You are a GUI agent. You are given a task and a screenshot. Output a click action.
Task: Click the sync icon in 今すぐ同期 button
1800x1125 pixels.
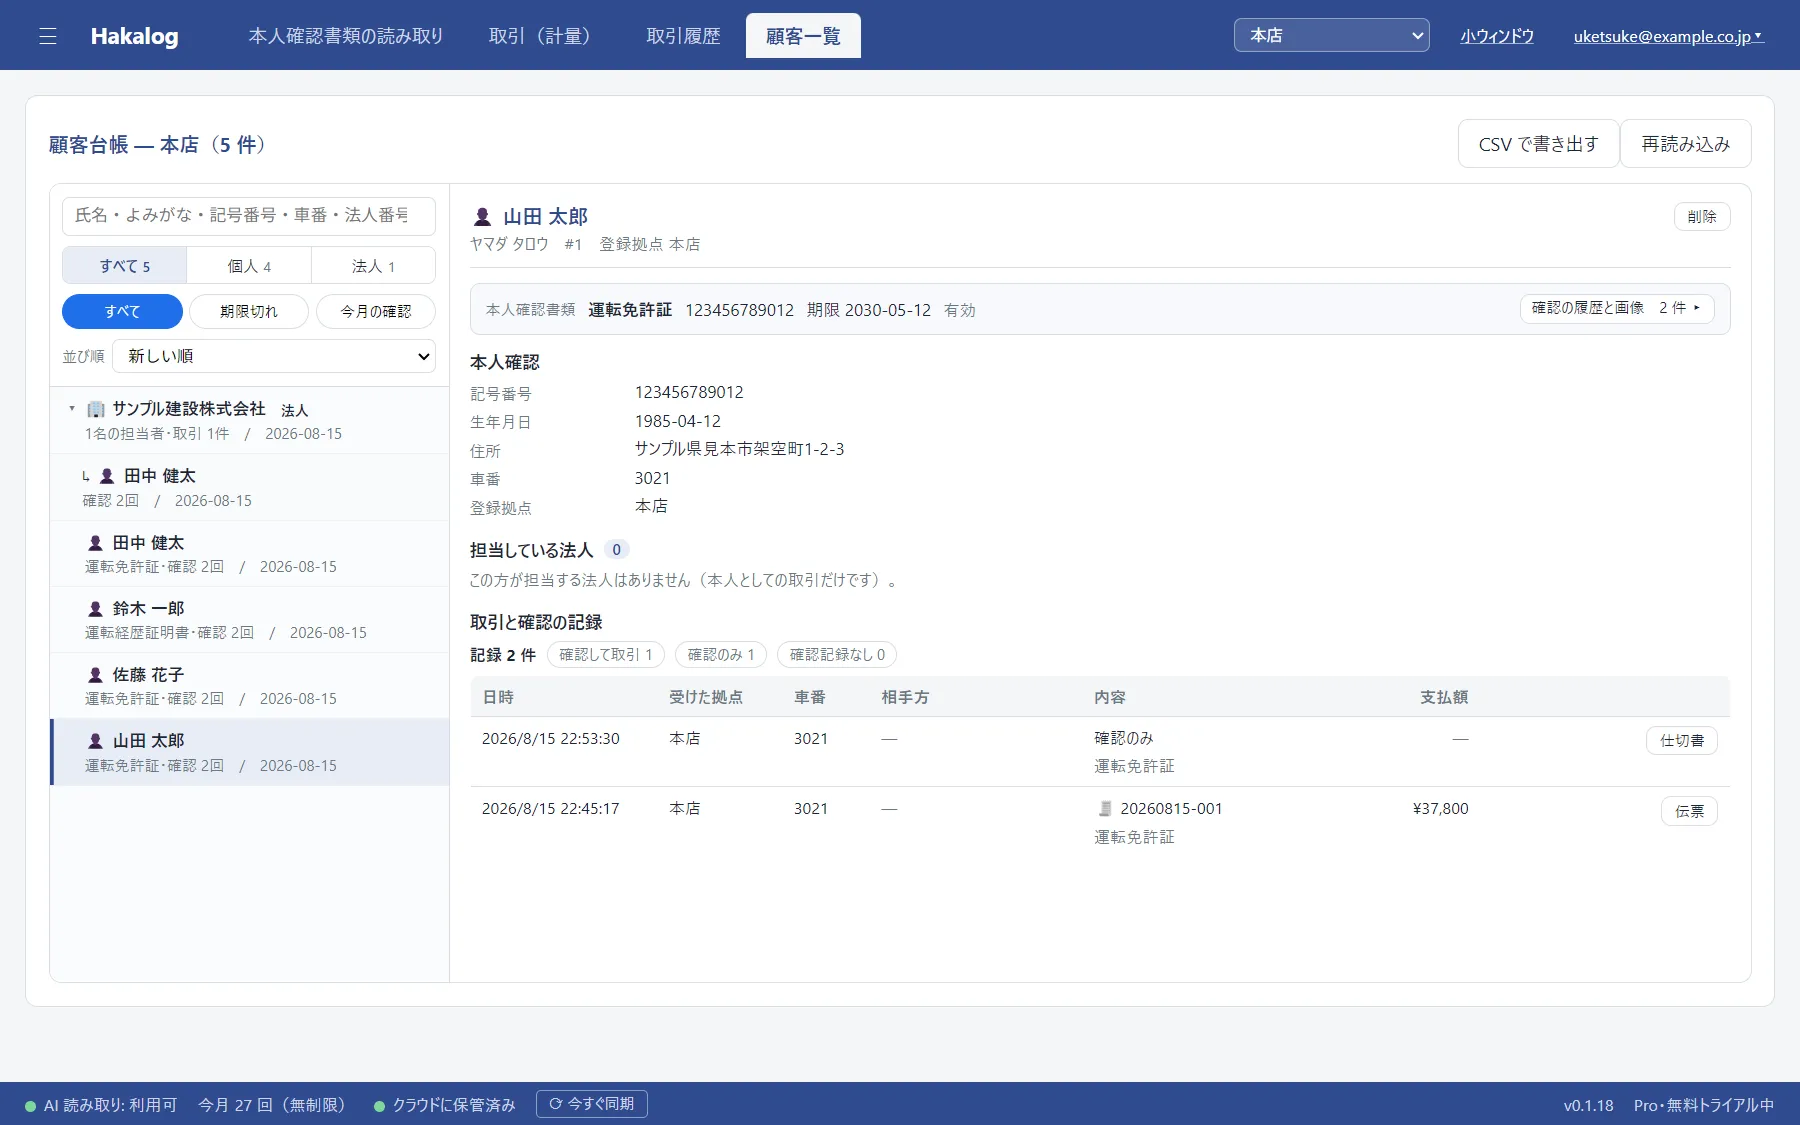[x=556, y=1104]
